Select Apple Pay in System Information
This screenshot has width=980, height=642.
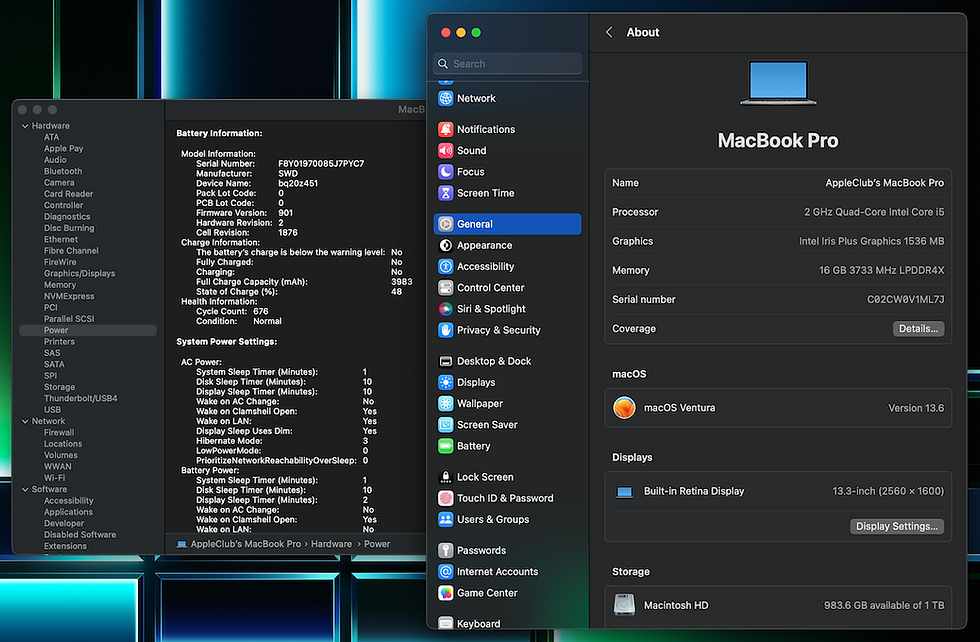coord(63,149)
